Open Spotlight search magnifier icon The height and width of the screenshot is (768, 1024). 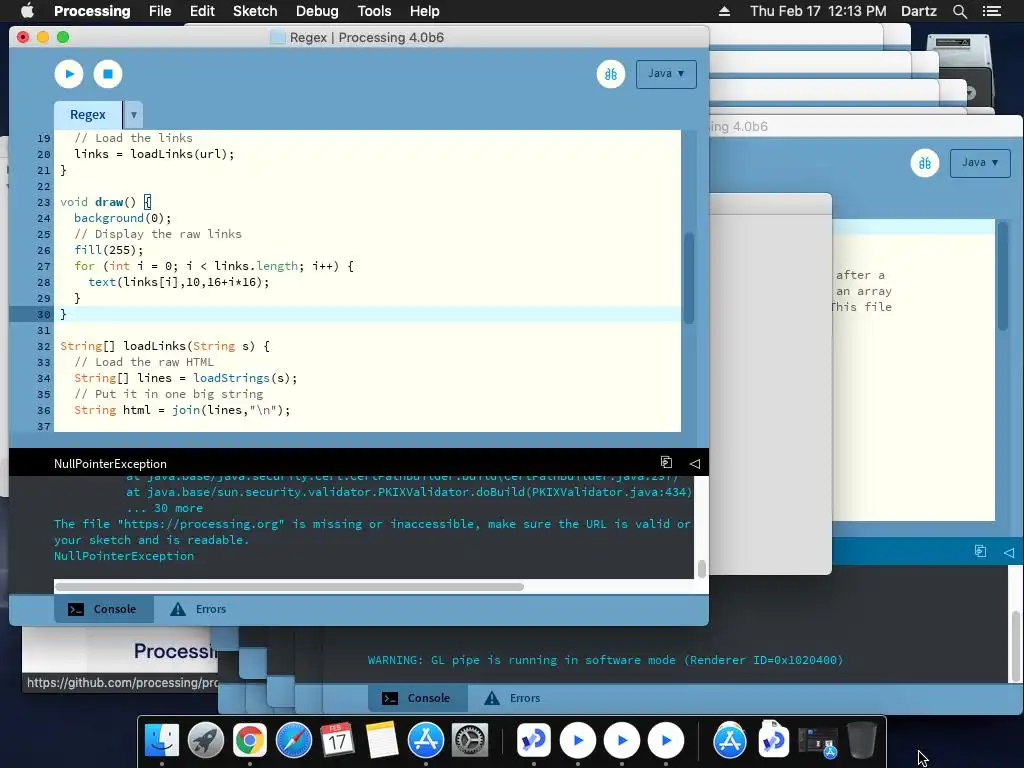(959, 11)
